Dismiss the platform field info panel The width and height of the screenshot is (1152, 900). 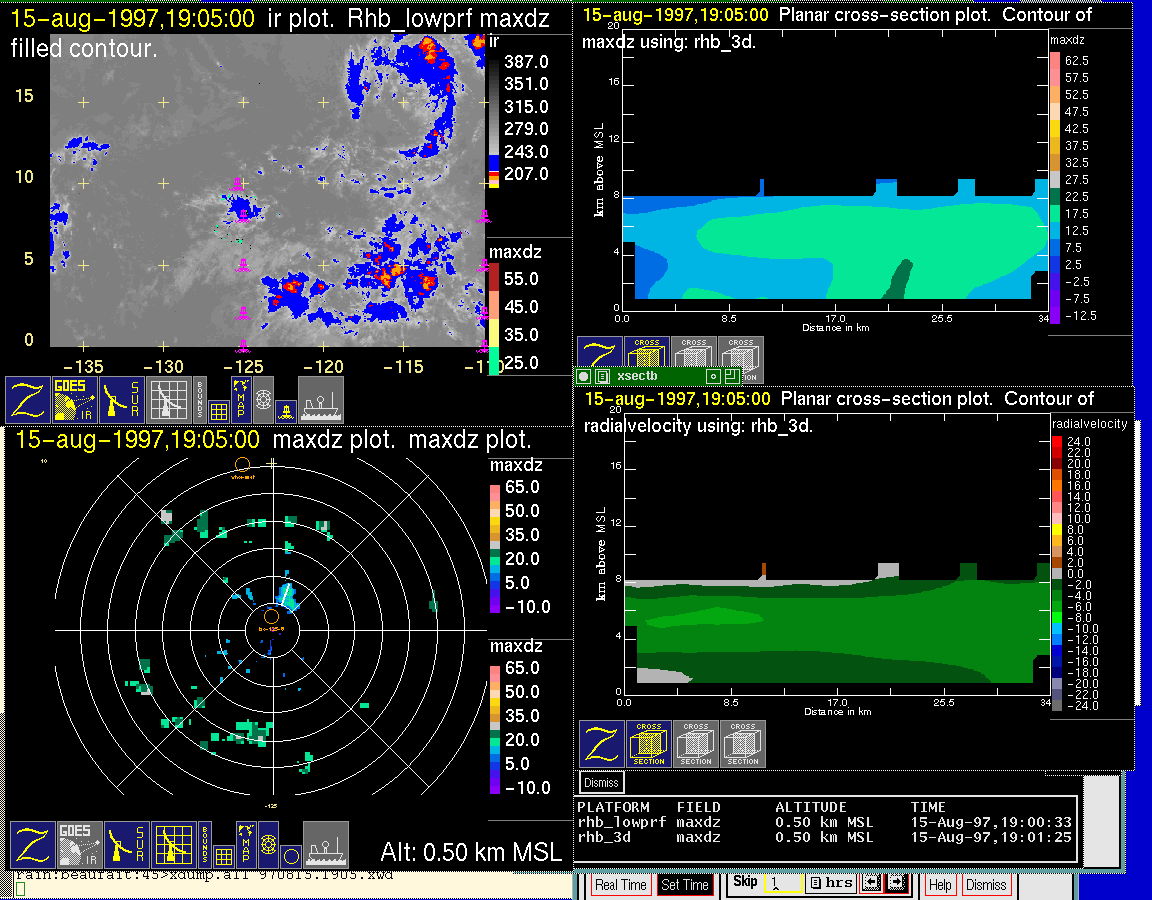pos(601,782)
